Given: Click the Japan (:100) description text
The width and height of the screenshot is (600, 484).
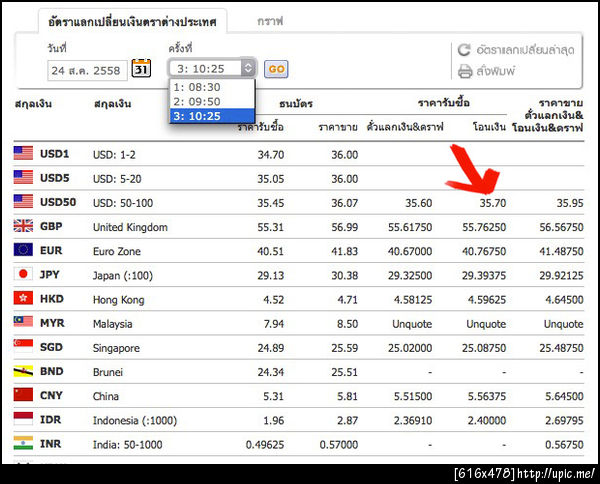Looking at the screenshot, I should (123, 275).
